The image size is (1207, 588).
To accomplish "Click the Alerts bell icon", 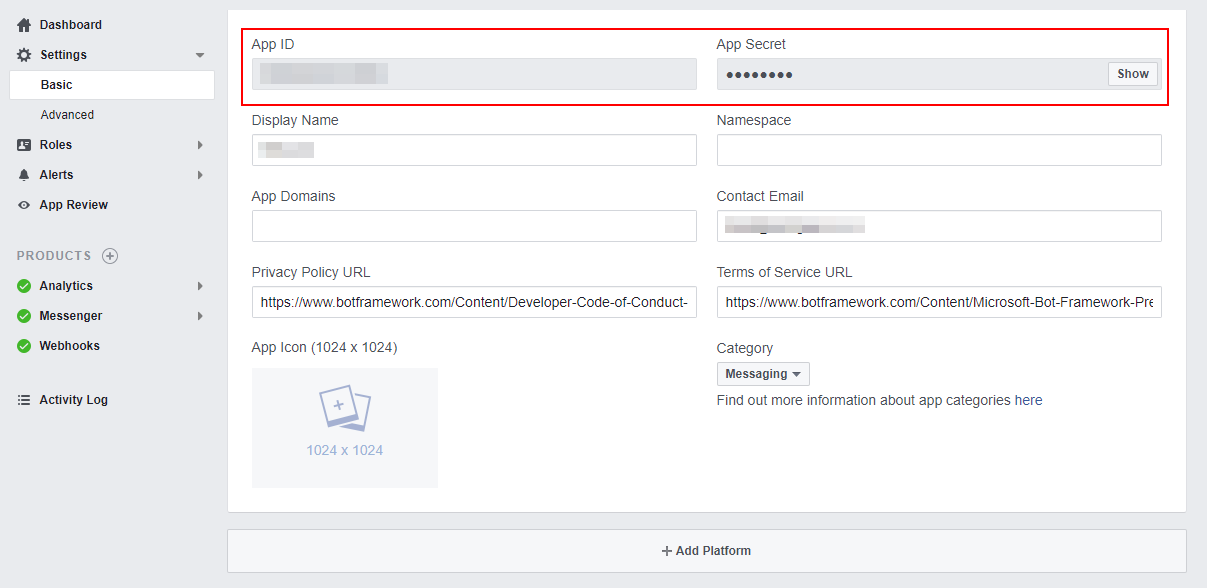I will (24, 175).
